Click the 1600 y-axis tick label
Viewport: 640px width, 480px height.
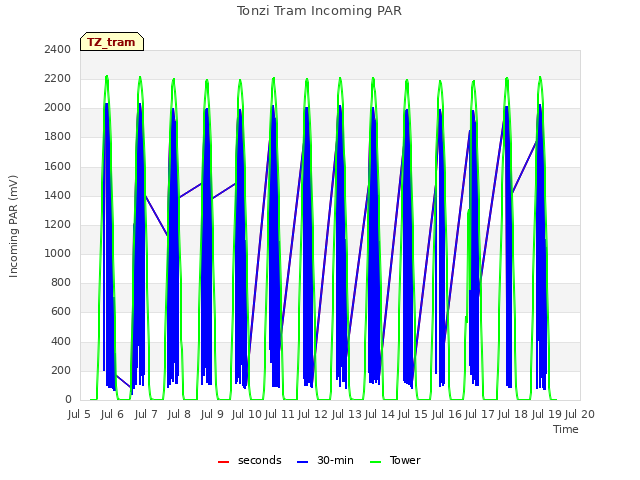pyautogui.click(x=58, y=166)
